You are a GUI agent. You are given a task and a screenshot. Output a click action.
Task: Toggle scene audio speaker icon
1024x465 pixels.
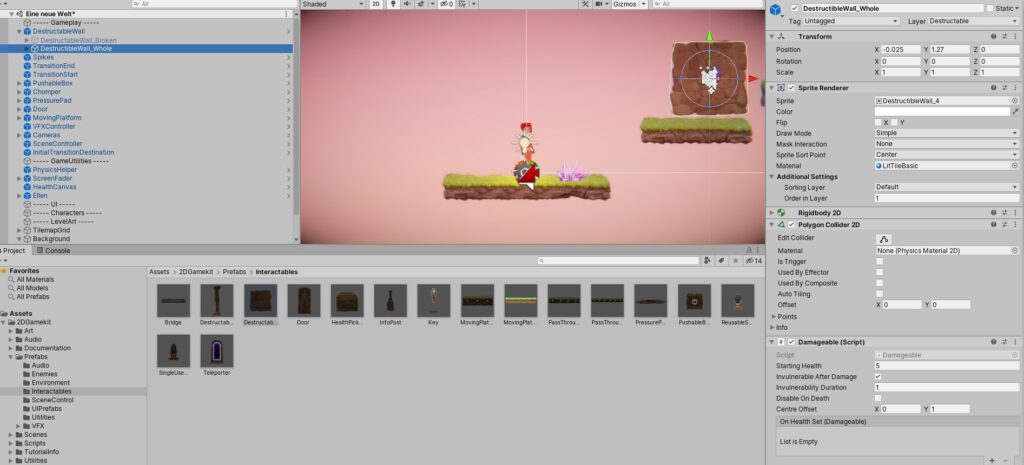408,5
